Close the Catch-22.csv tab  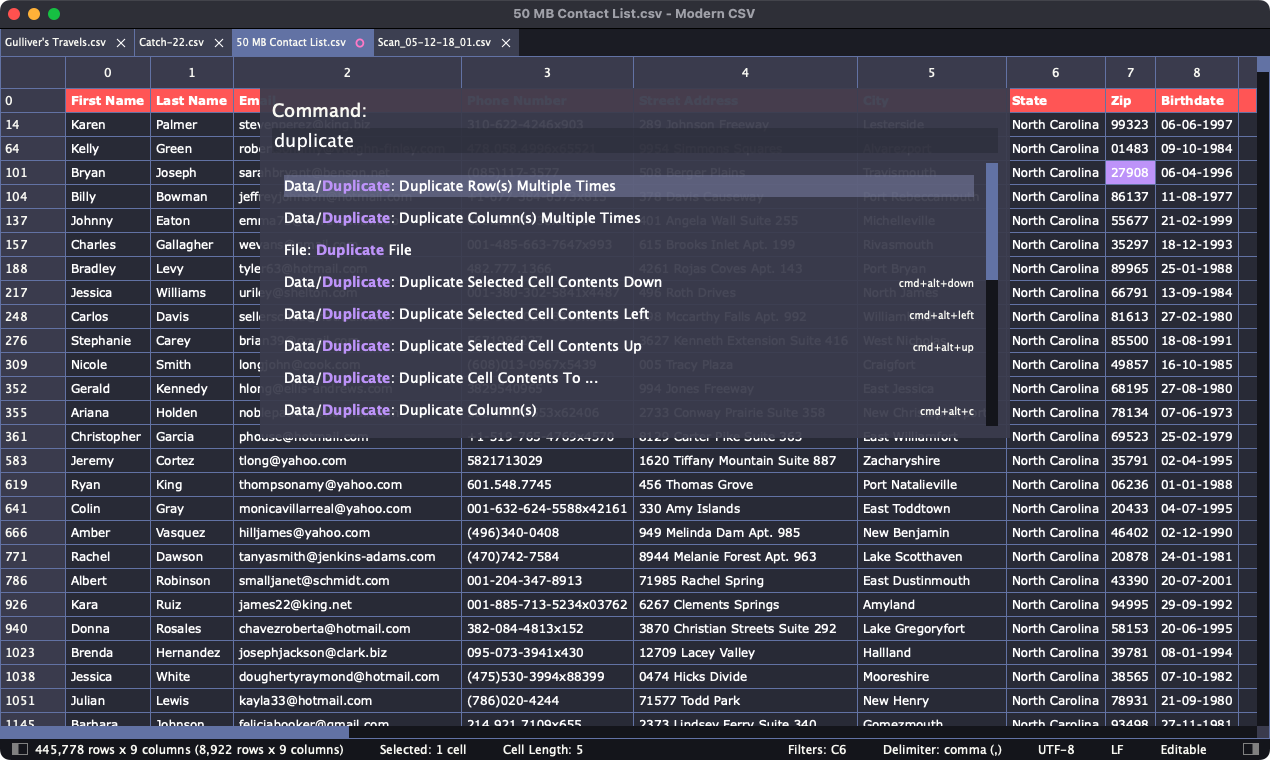[x=219, y=43]
